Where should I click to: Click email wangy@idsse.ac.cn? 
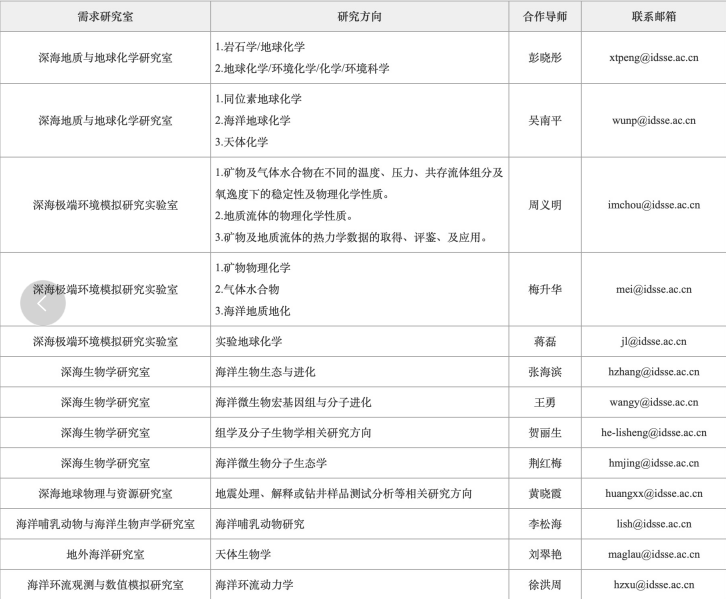coord(654,402)
